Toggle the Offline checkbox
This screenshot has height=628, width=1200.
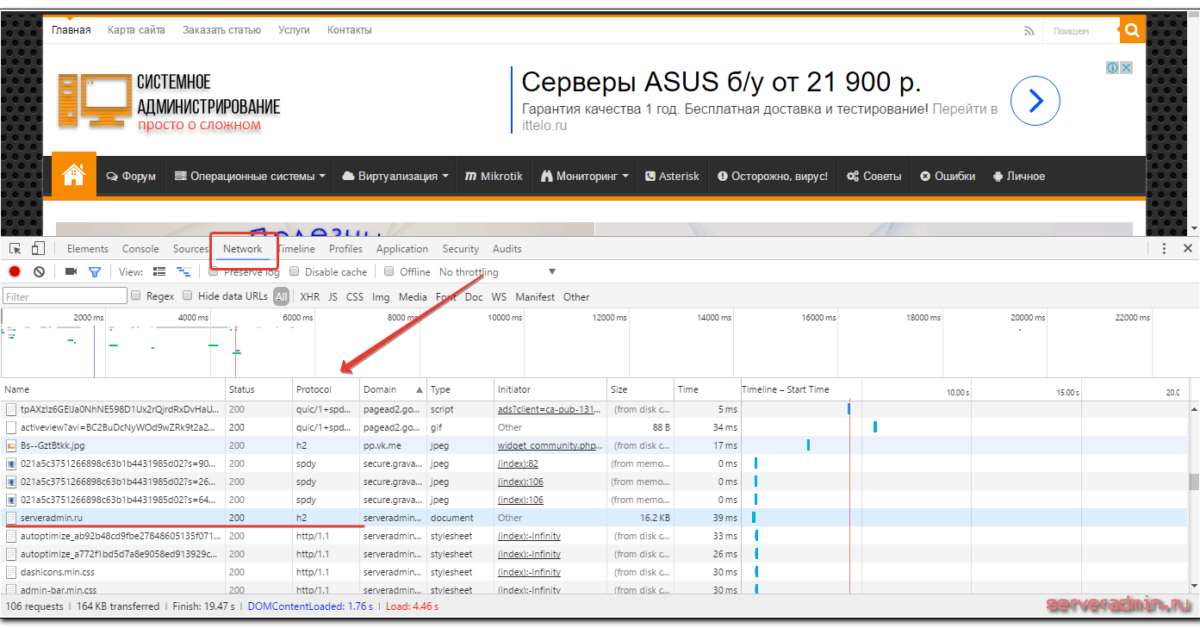coord(388,271)
